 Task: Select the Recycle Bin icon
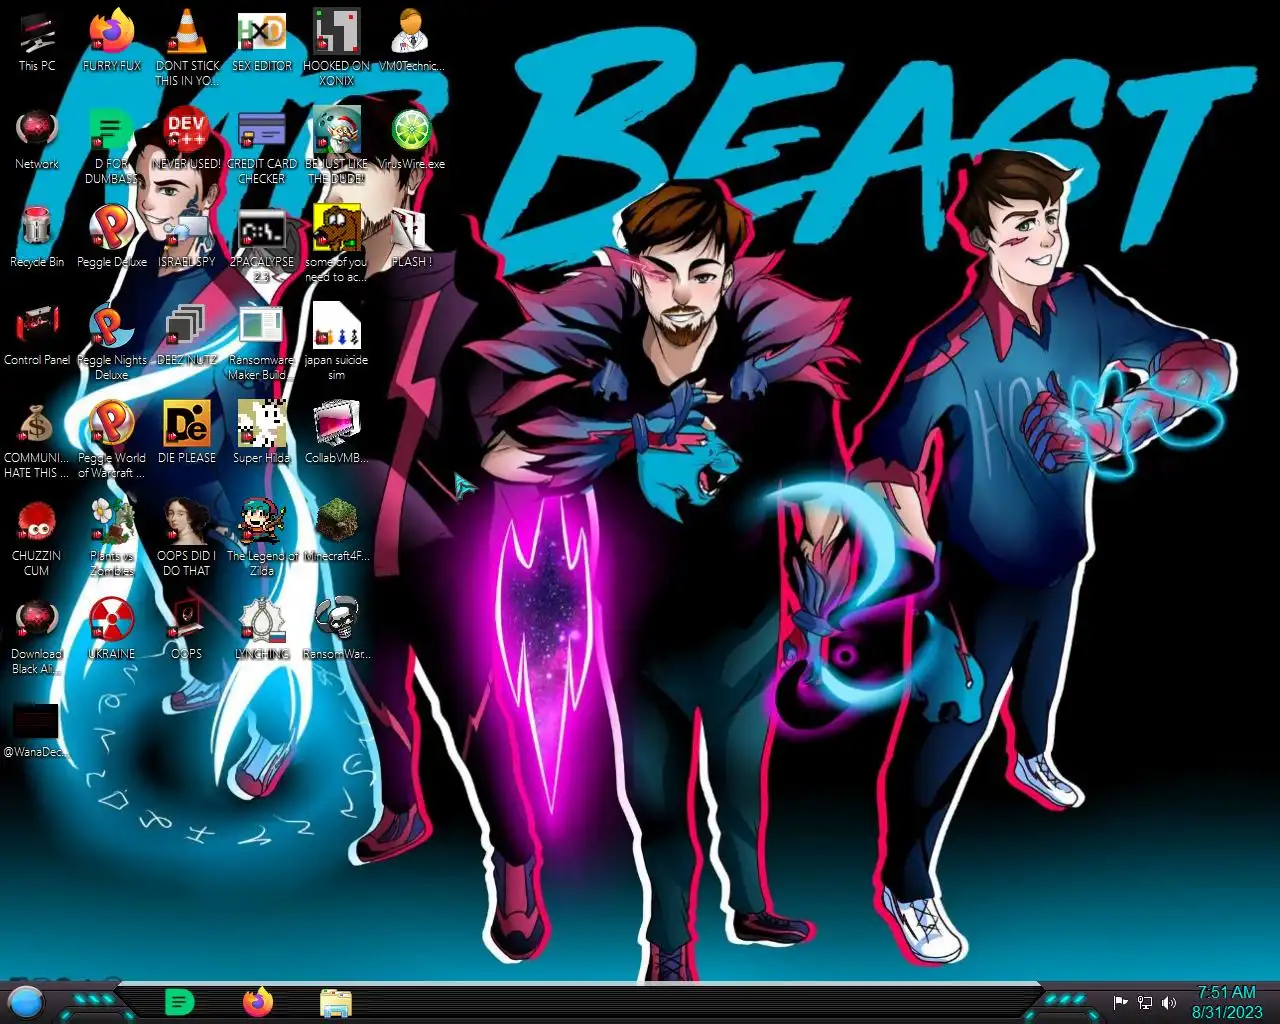37,238
